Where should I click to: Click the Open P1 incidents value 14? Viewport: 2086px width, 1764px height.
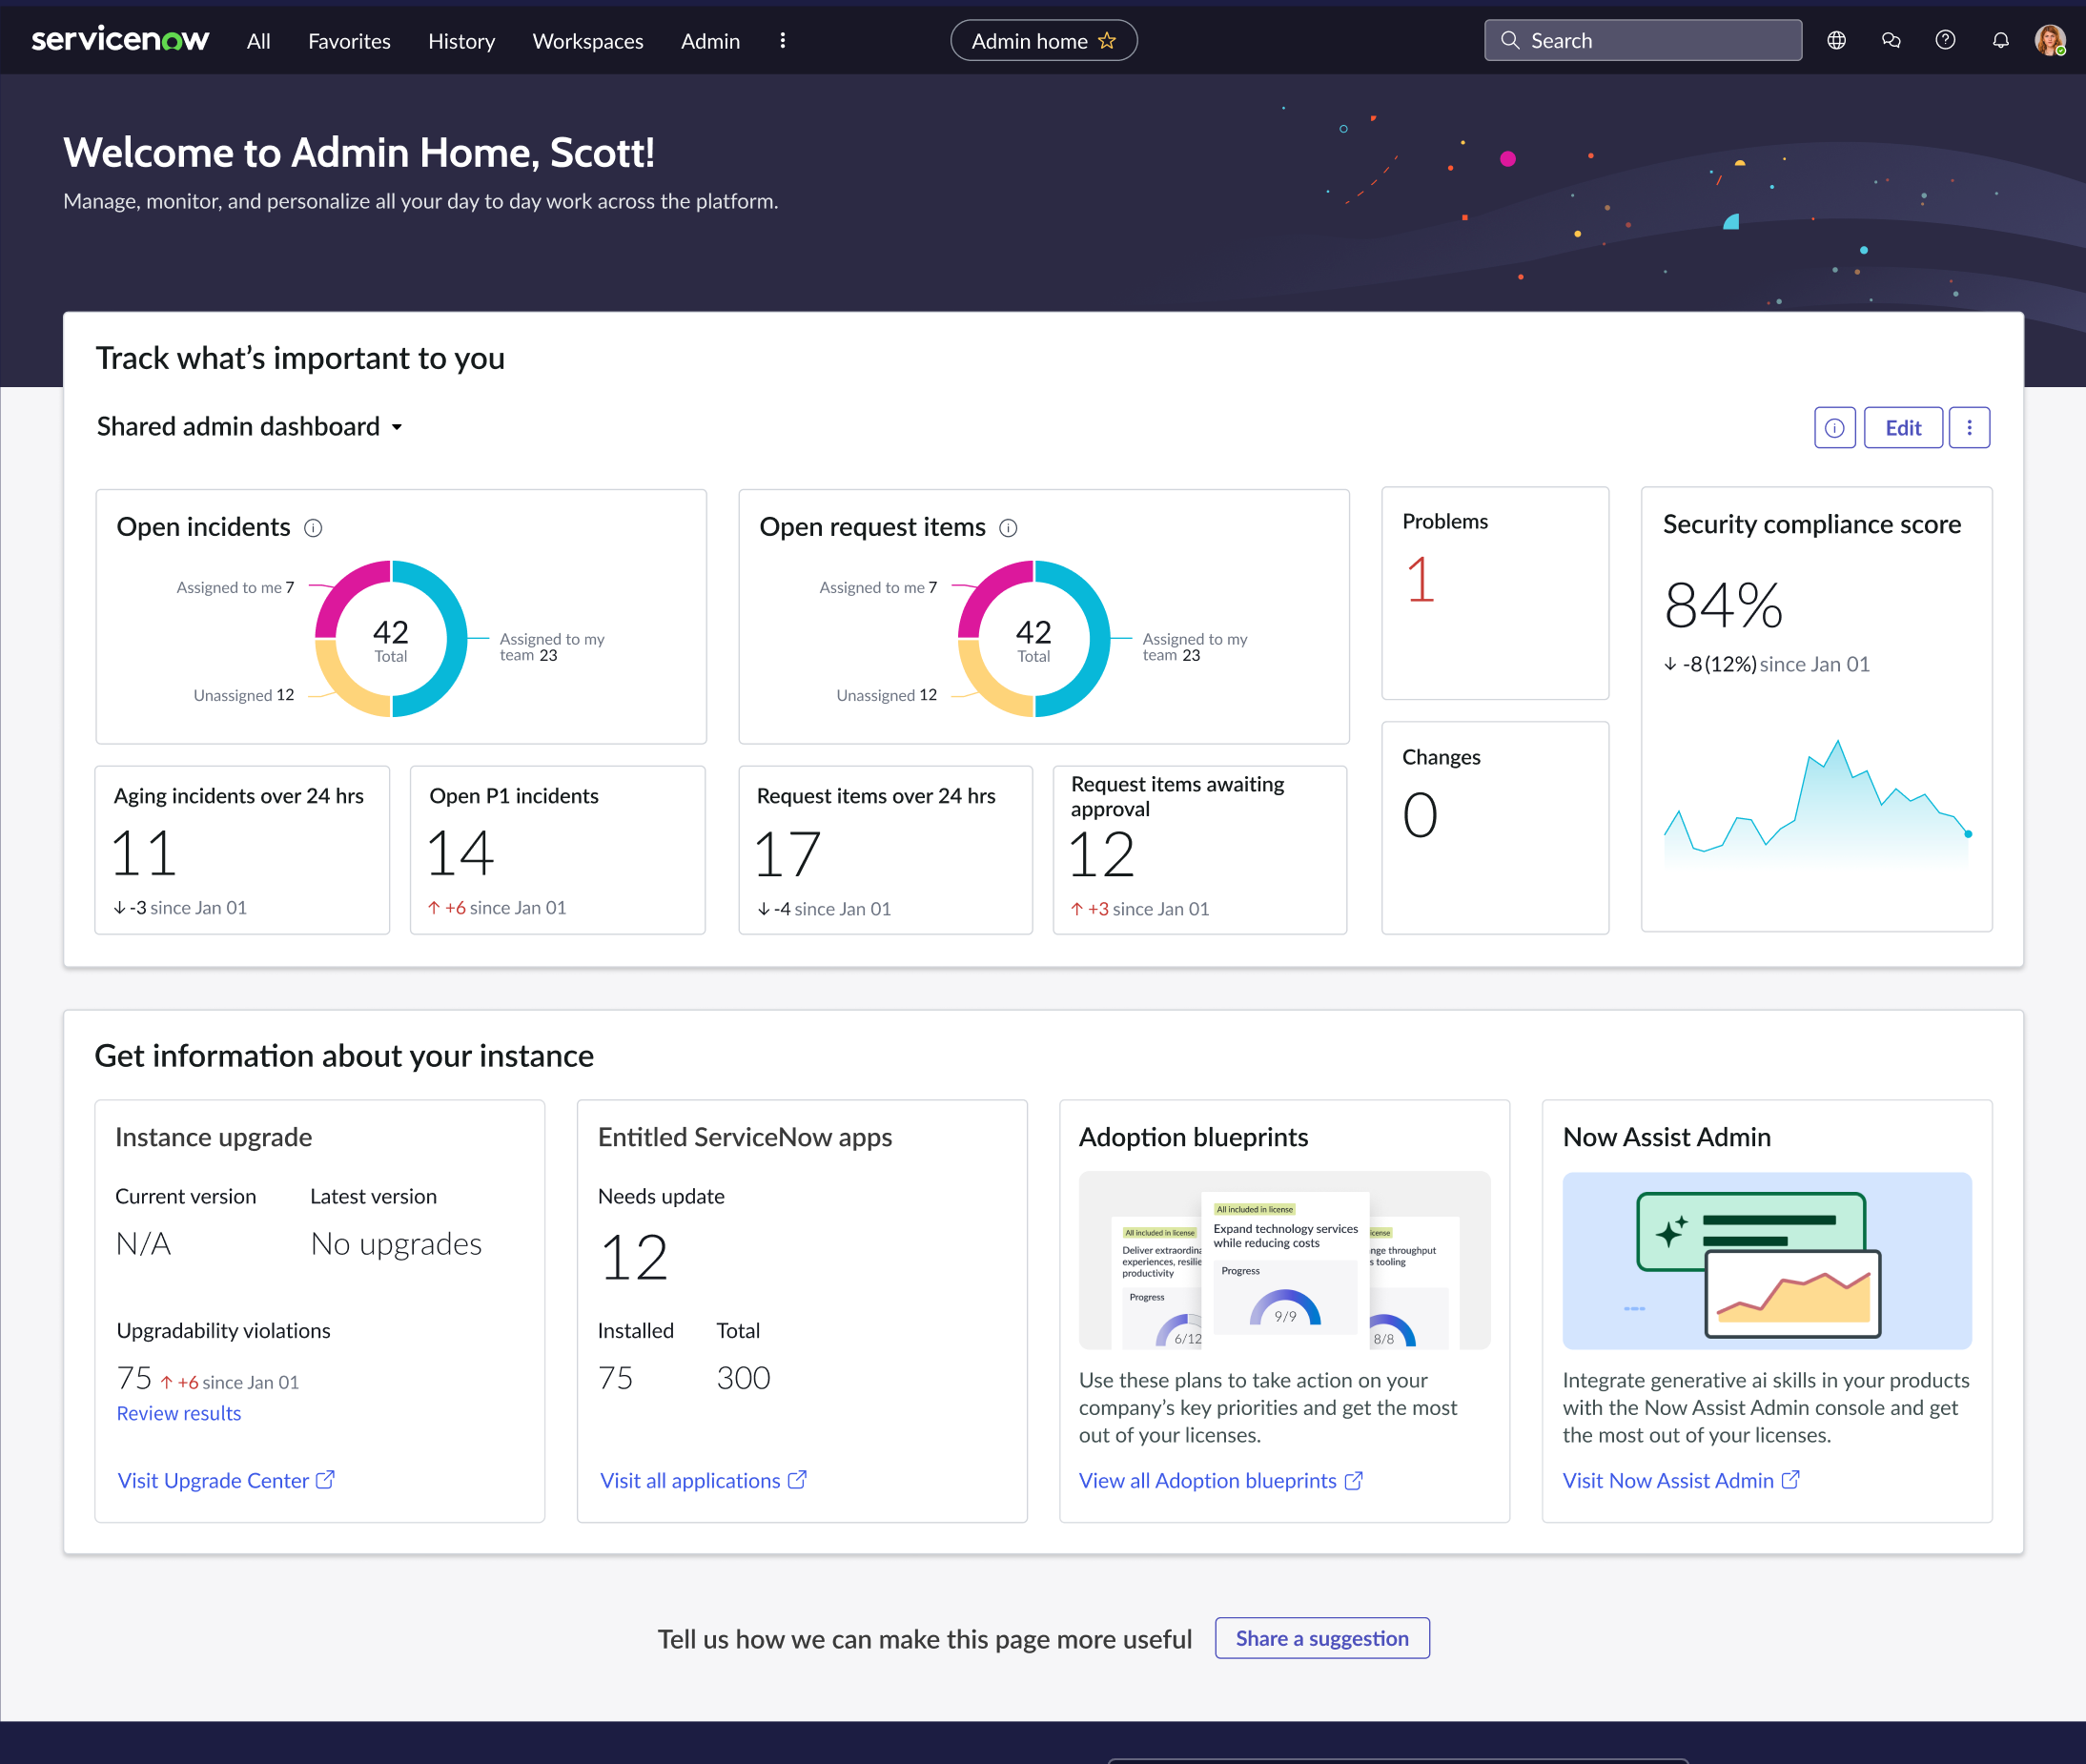(x=460, y=854)
